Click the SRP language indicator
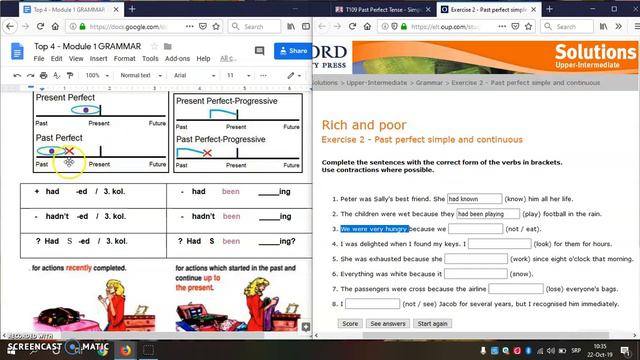640x360 pixels. tap(576, 351)
